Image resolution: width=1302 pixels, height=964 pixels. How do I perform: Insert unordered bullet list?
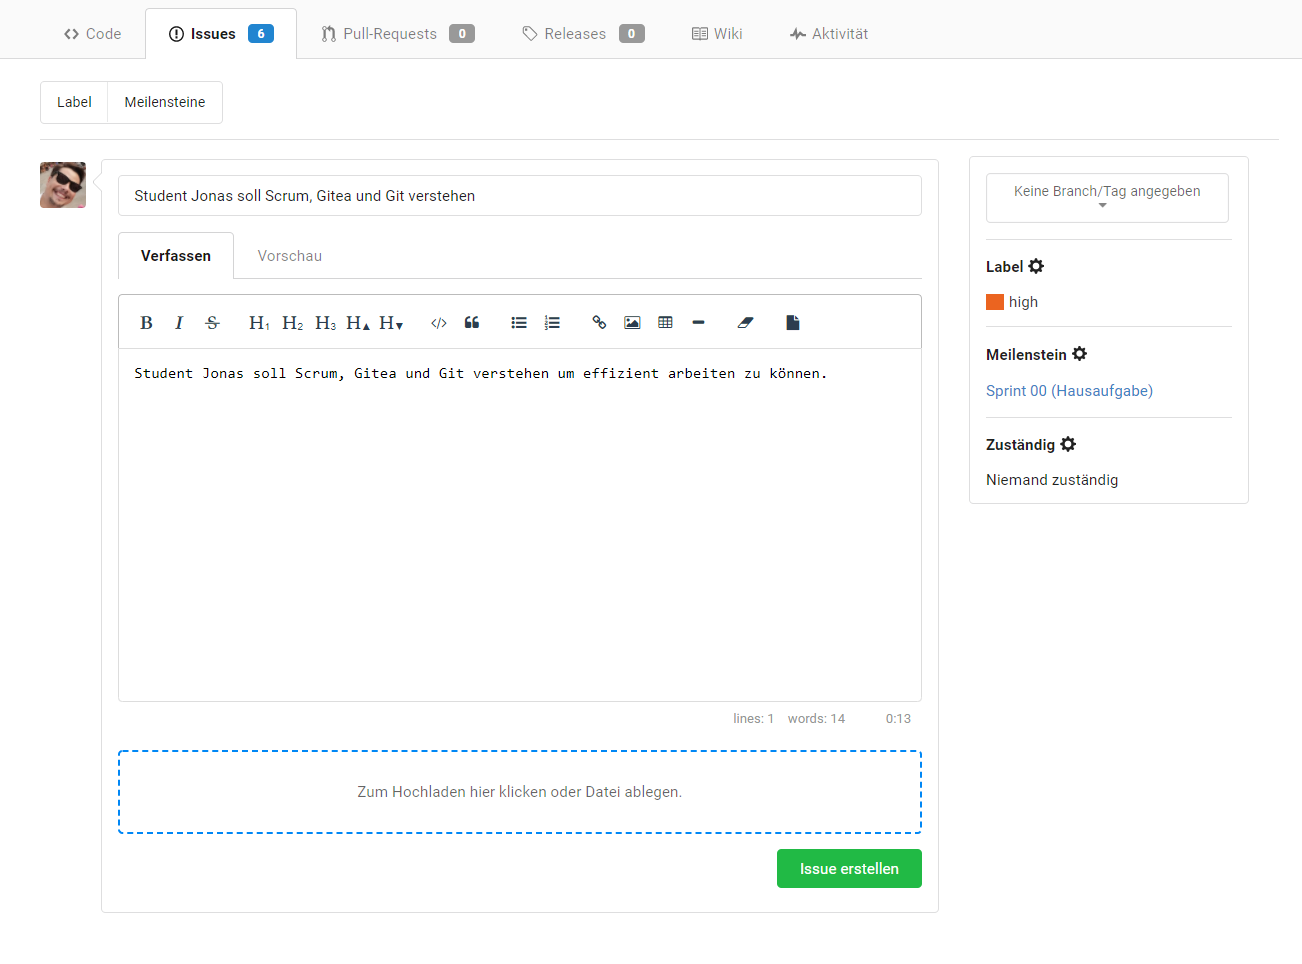point(519,323)
